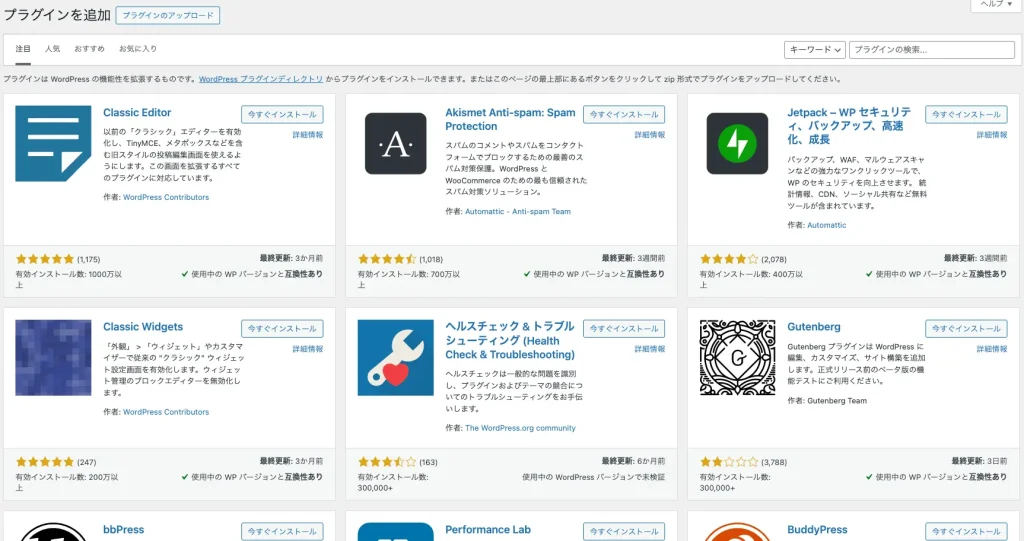Click the Jetpack plugin icon
This screenshot has height=541, width=1024.
737,143
